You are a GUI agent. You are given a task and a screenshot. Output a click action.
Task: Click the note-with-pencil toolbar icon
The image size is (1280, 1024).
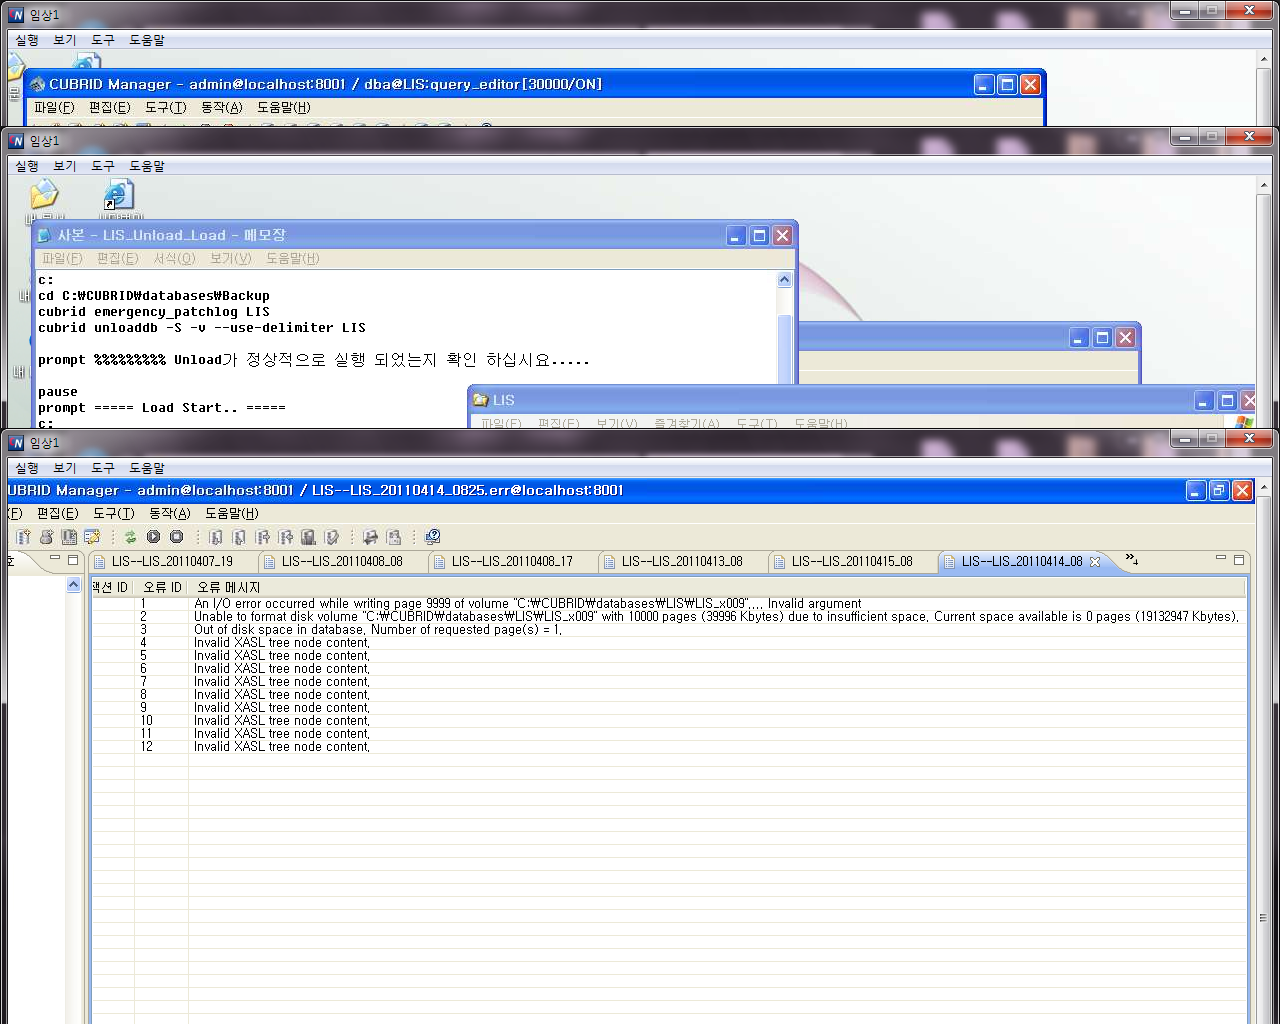[92, 537]
